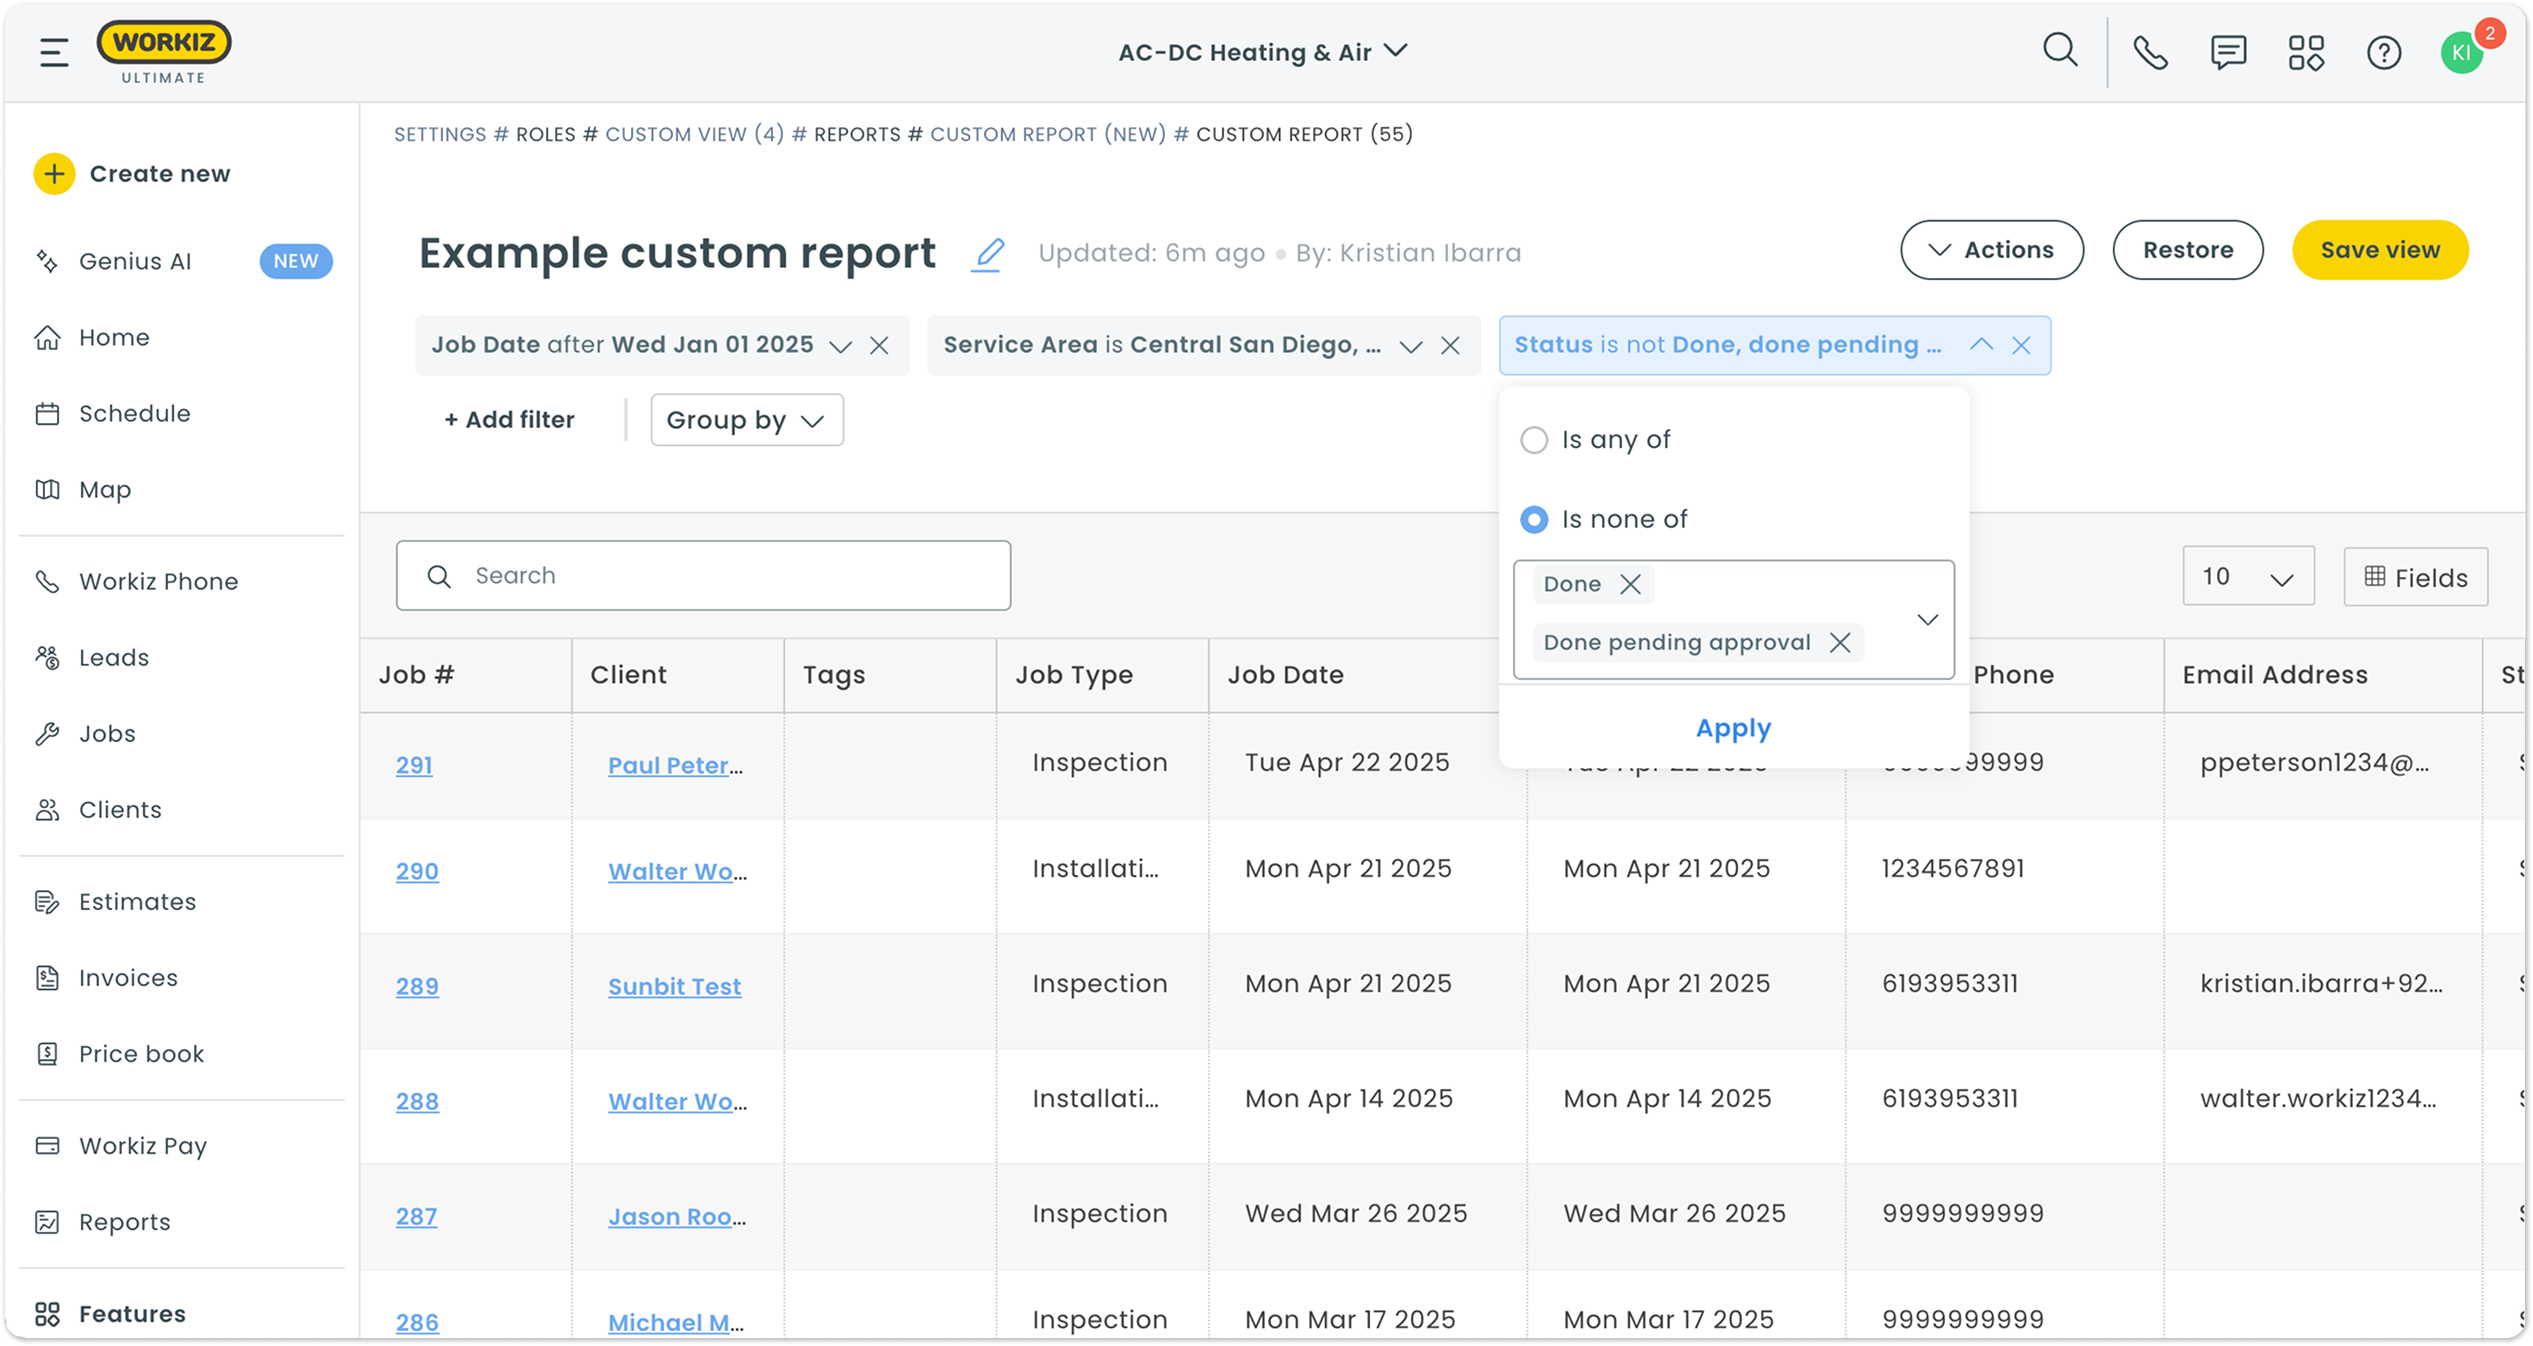Click the Save view button

(x=2380, y=250)
